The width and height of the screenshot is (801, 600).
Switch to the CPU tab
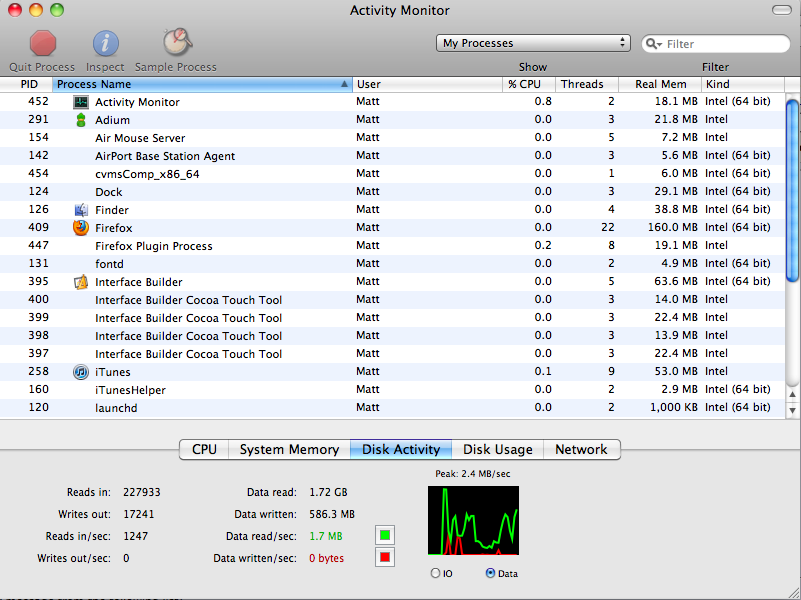click(x=204, y=449)
